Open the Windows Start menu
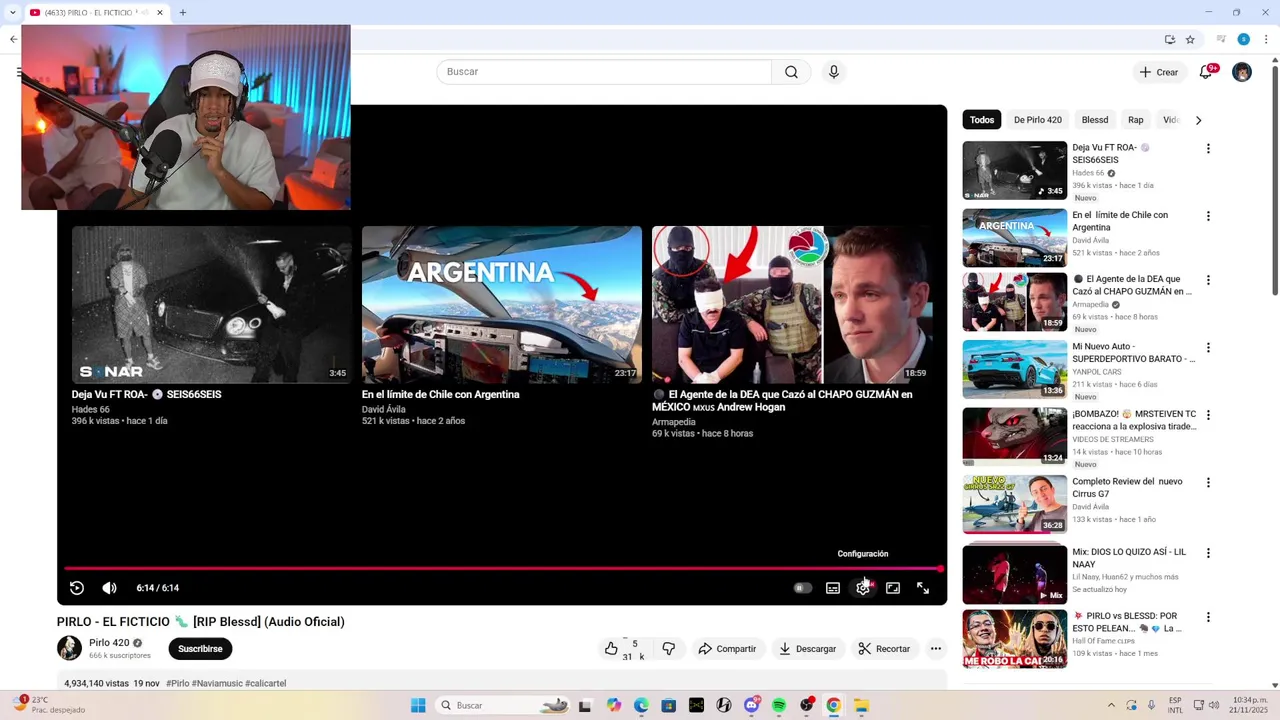The height and width of the screenshot is (720, 1280). (x=418, y=705)
